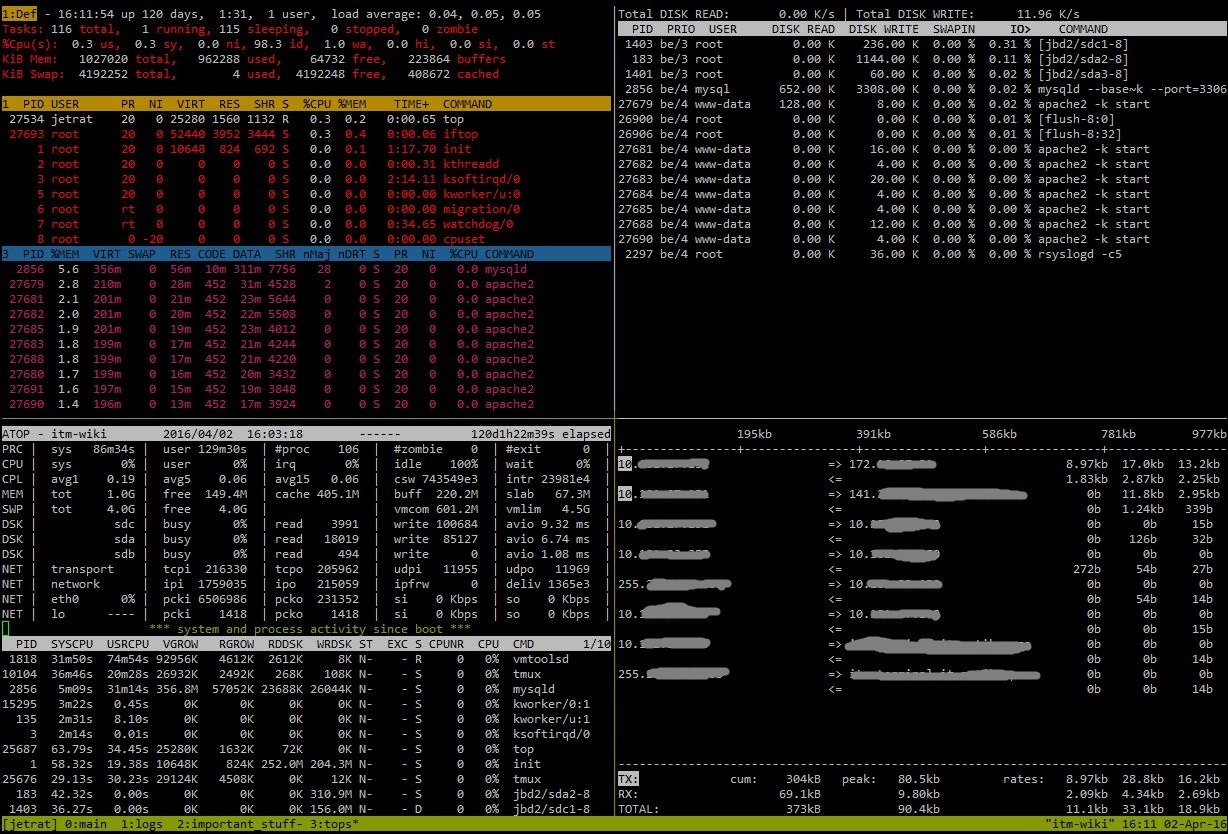Select the 2:important_stuff tmux window
This screenshot has width=1228, height=834.
[230, 825]
